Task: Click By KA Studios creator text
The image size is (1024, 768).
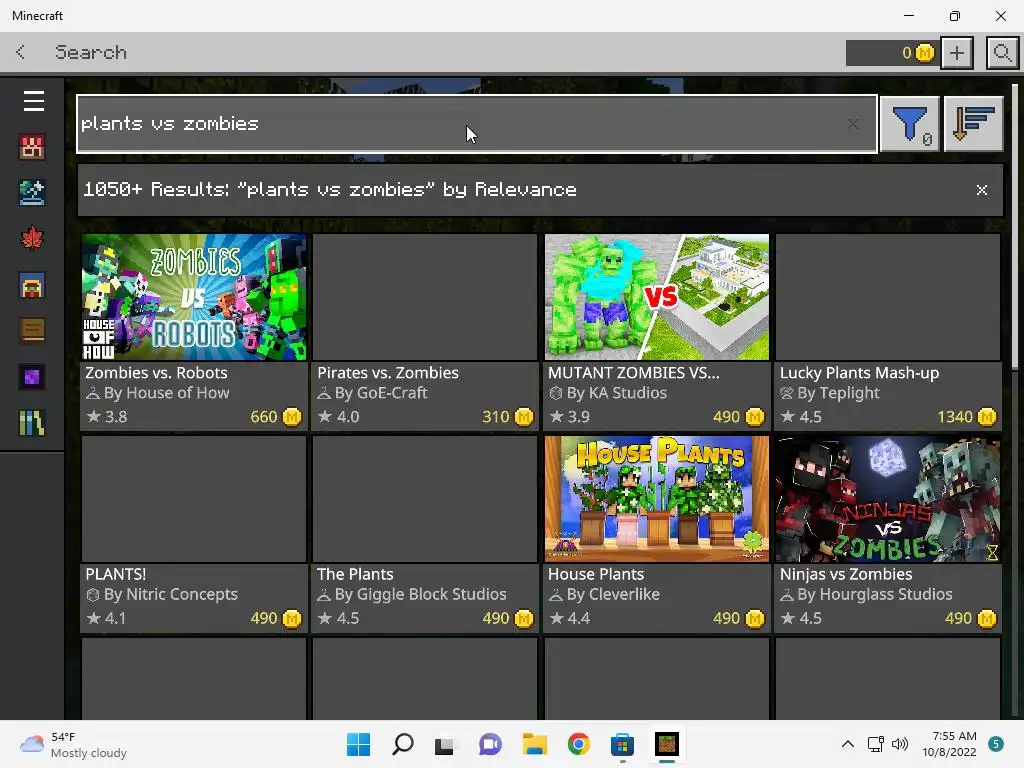Action: (616, 393)
